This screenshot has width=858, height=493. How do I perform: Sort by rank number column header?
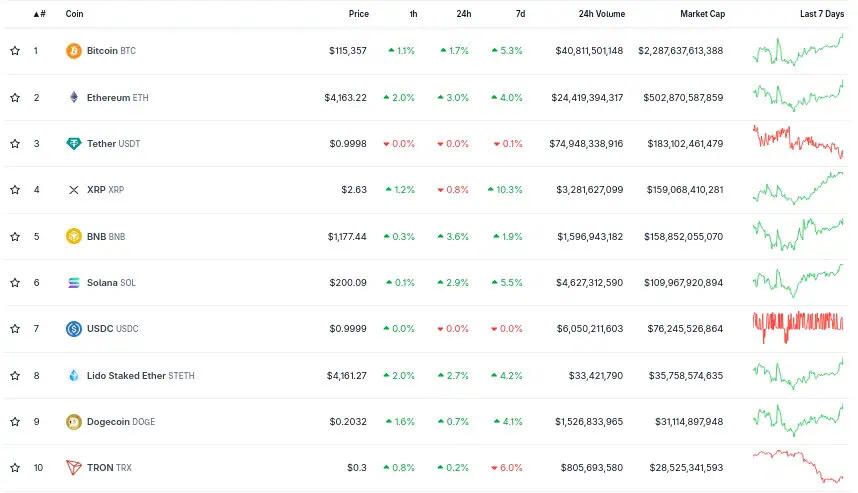pos(38,14)
